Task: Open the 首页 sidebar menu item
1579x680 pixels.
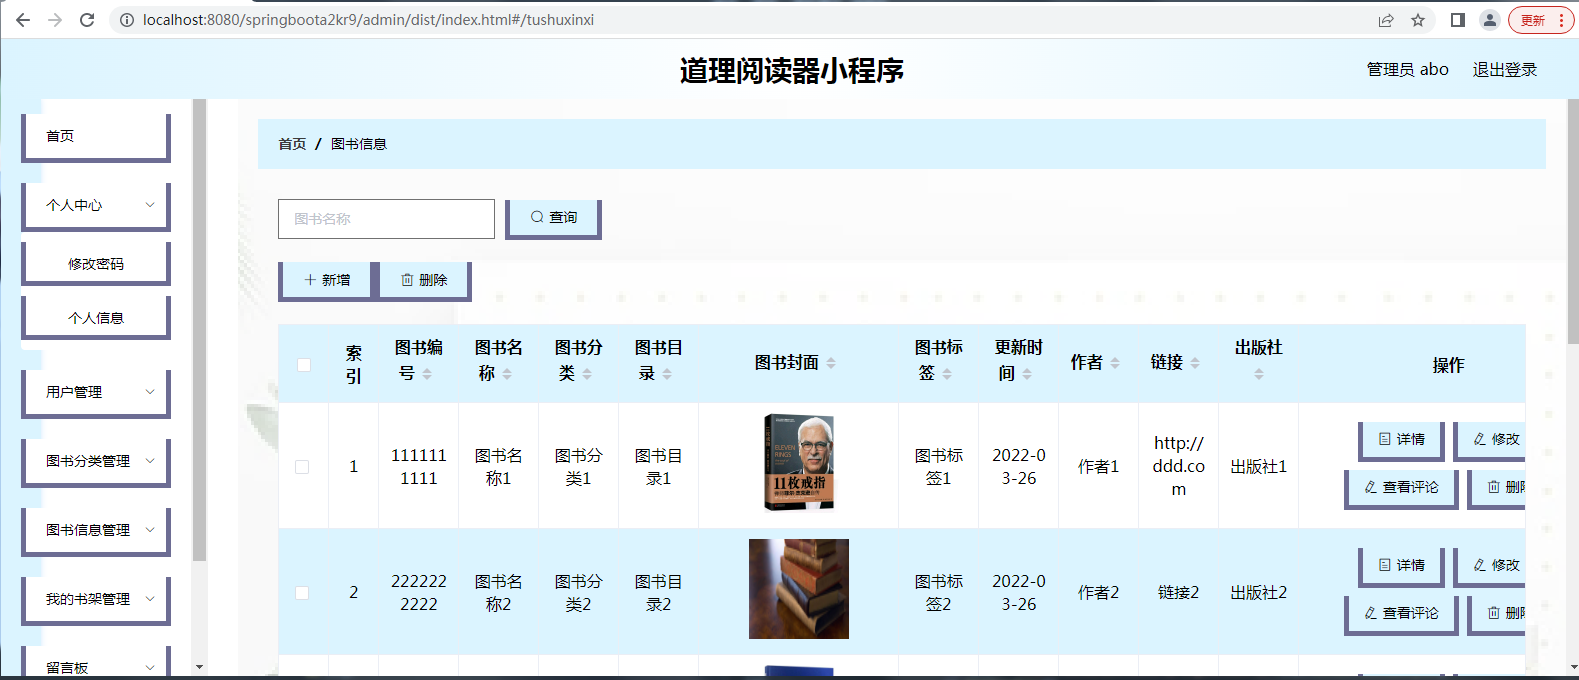Action: click(96, 136)
